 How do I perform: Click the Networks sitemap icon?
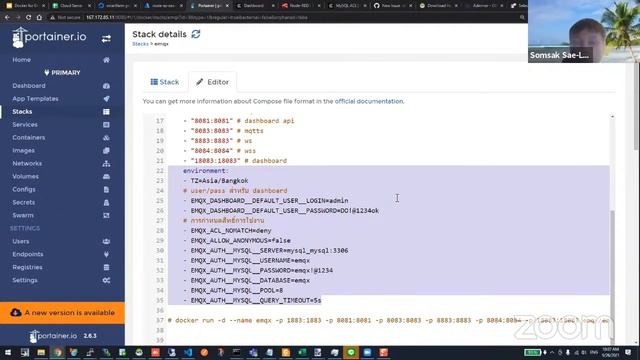click(x=106, y=164)
